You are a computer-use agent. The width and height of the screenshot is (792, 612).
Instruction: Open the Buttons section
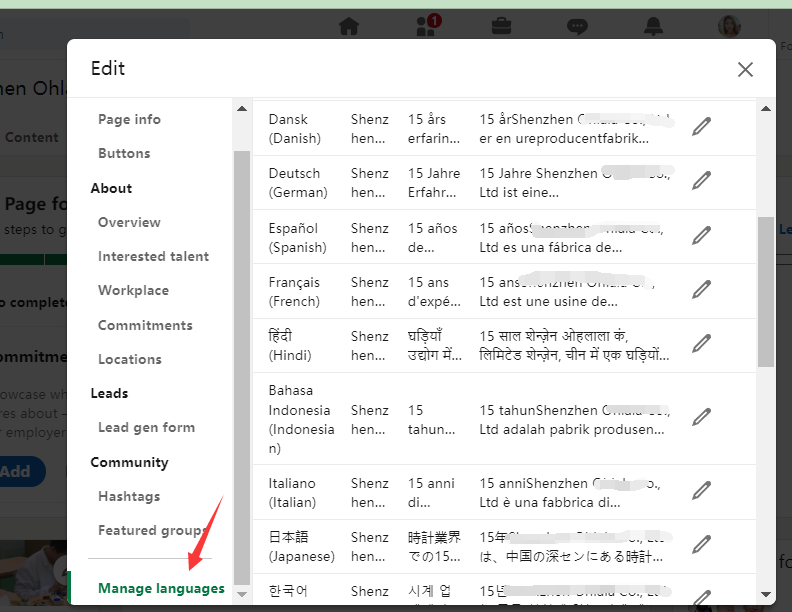pos(124,154)
